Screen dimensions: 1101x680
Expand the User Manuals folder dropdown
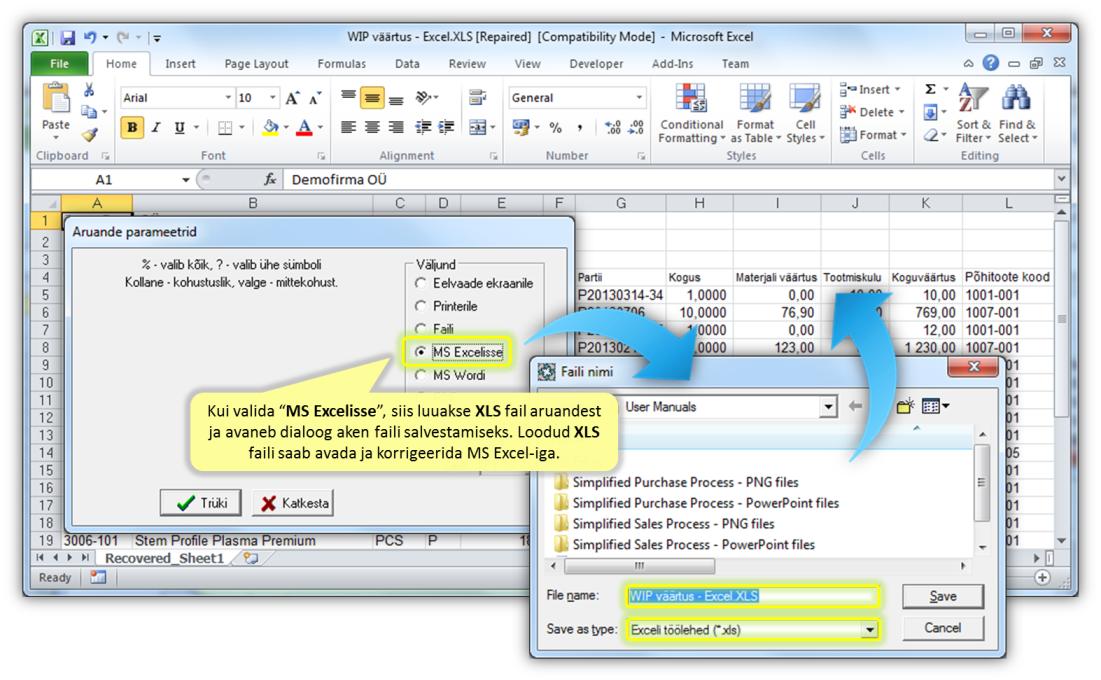pos(829,406)
